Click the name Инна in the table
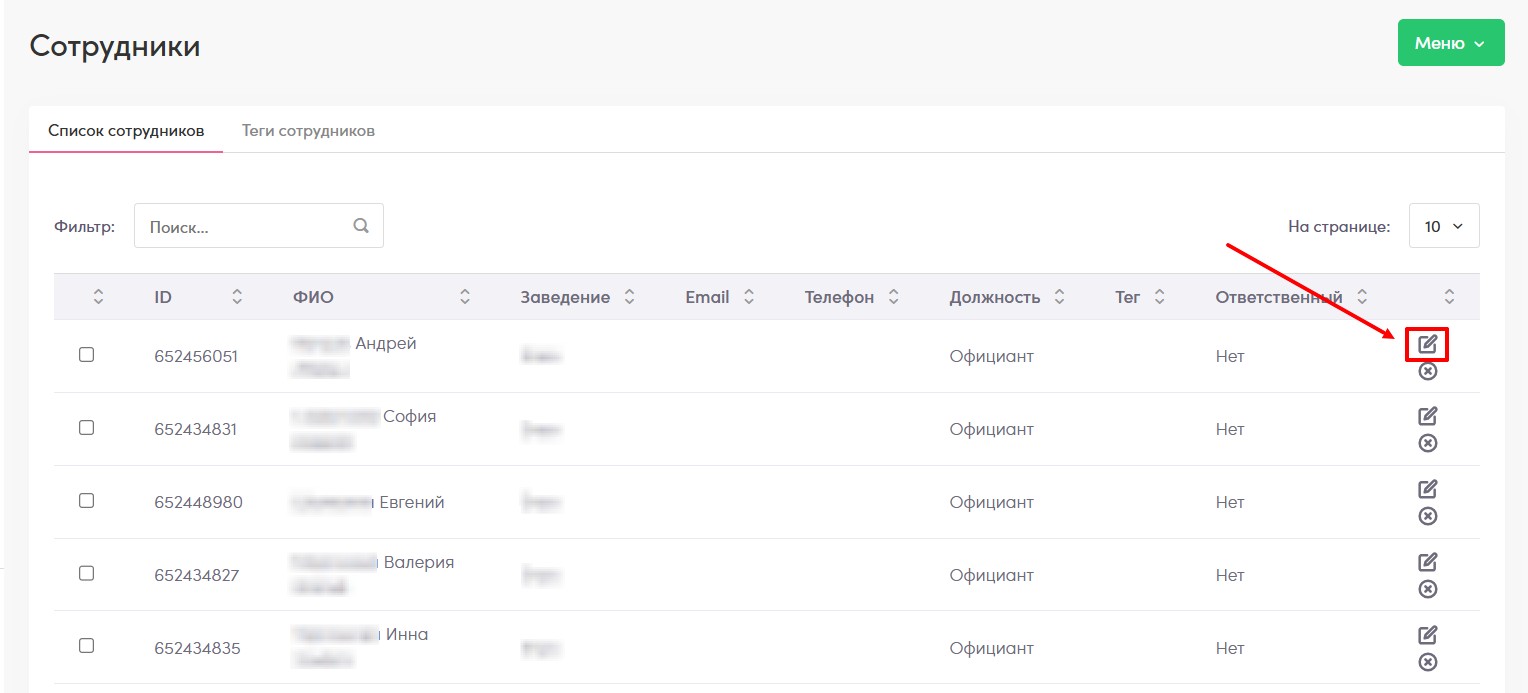The image size is (1528, 693). 407,634
